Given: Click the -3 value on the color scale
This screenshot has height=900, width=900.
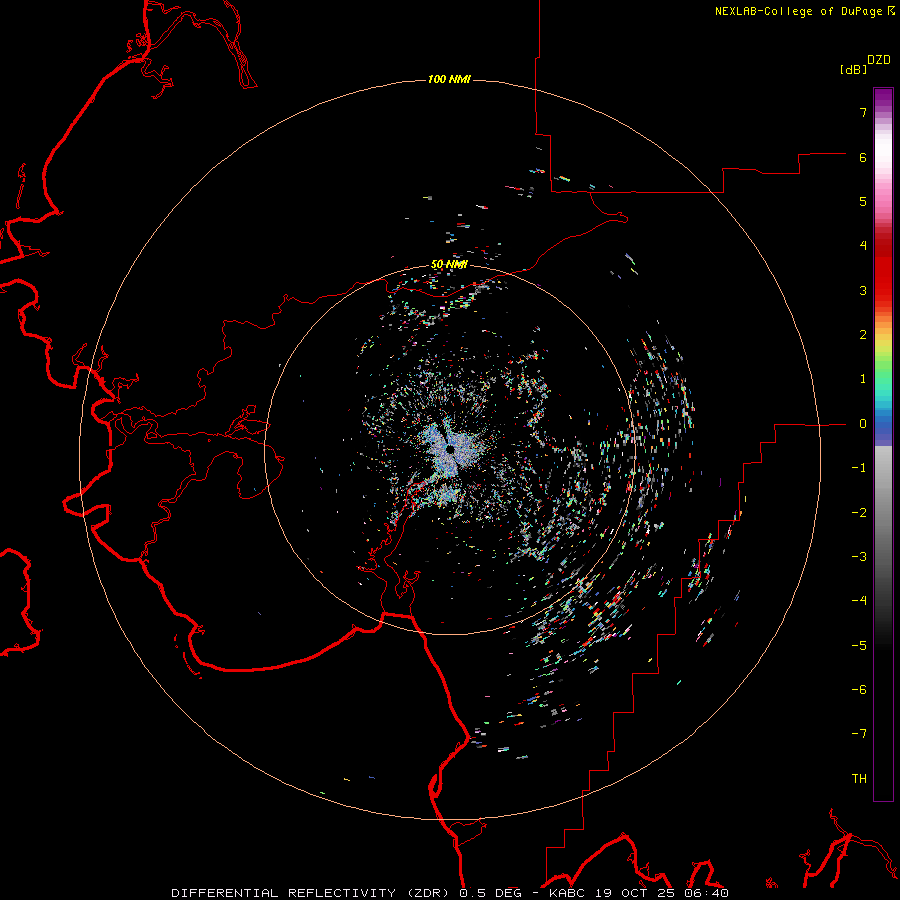Looking at the screenshot, I should point(859,557).
